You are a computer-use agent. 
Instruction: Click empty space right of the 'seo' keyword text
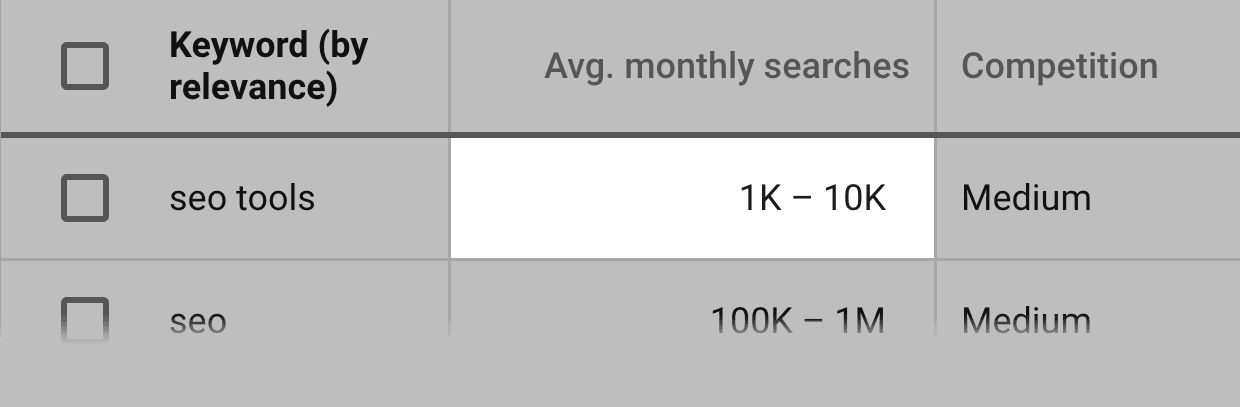(336, 321)
